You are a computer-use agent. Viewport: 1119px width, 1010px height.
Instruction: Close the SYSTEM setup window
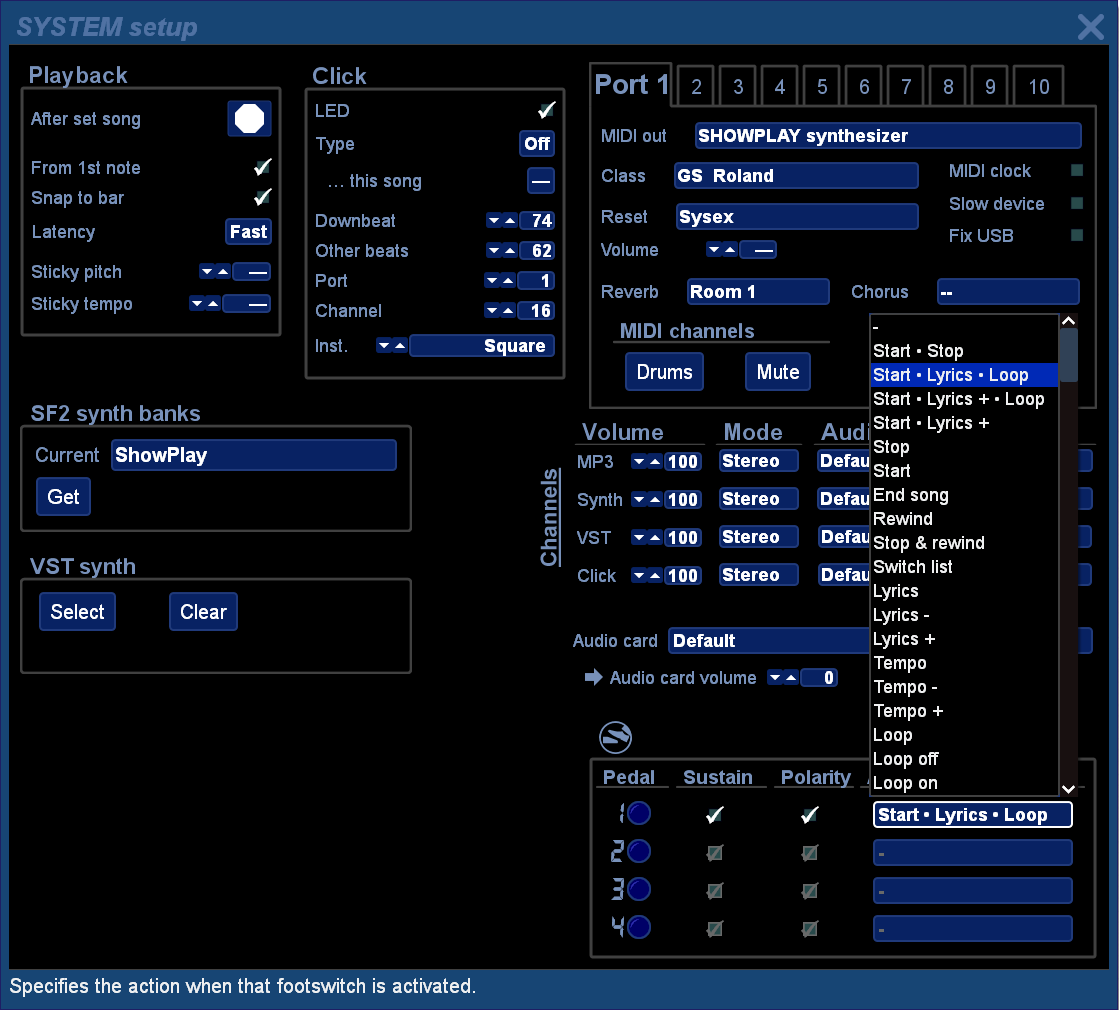1090,26
